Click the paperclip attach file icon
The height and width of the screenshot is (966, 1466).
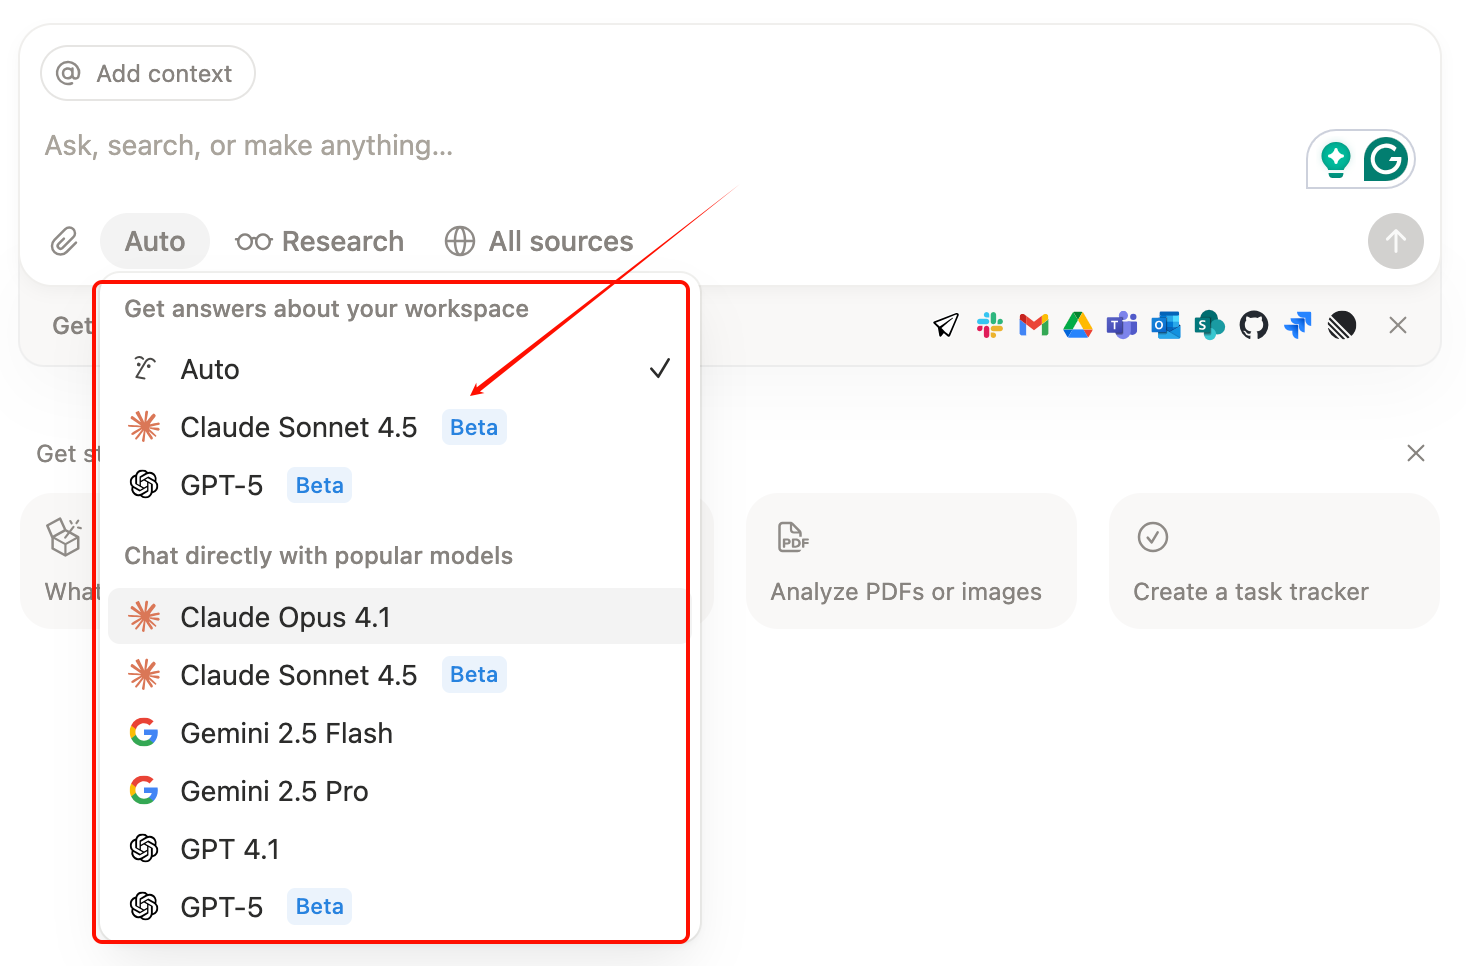(64, 241)
